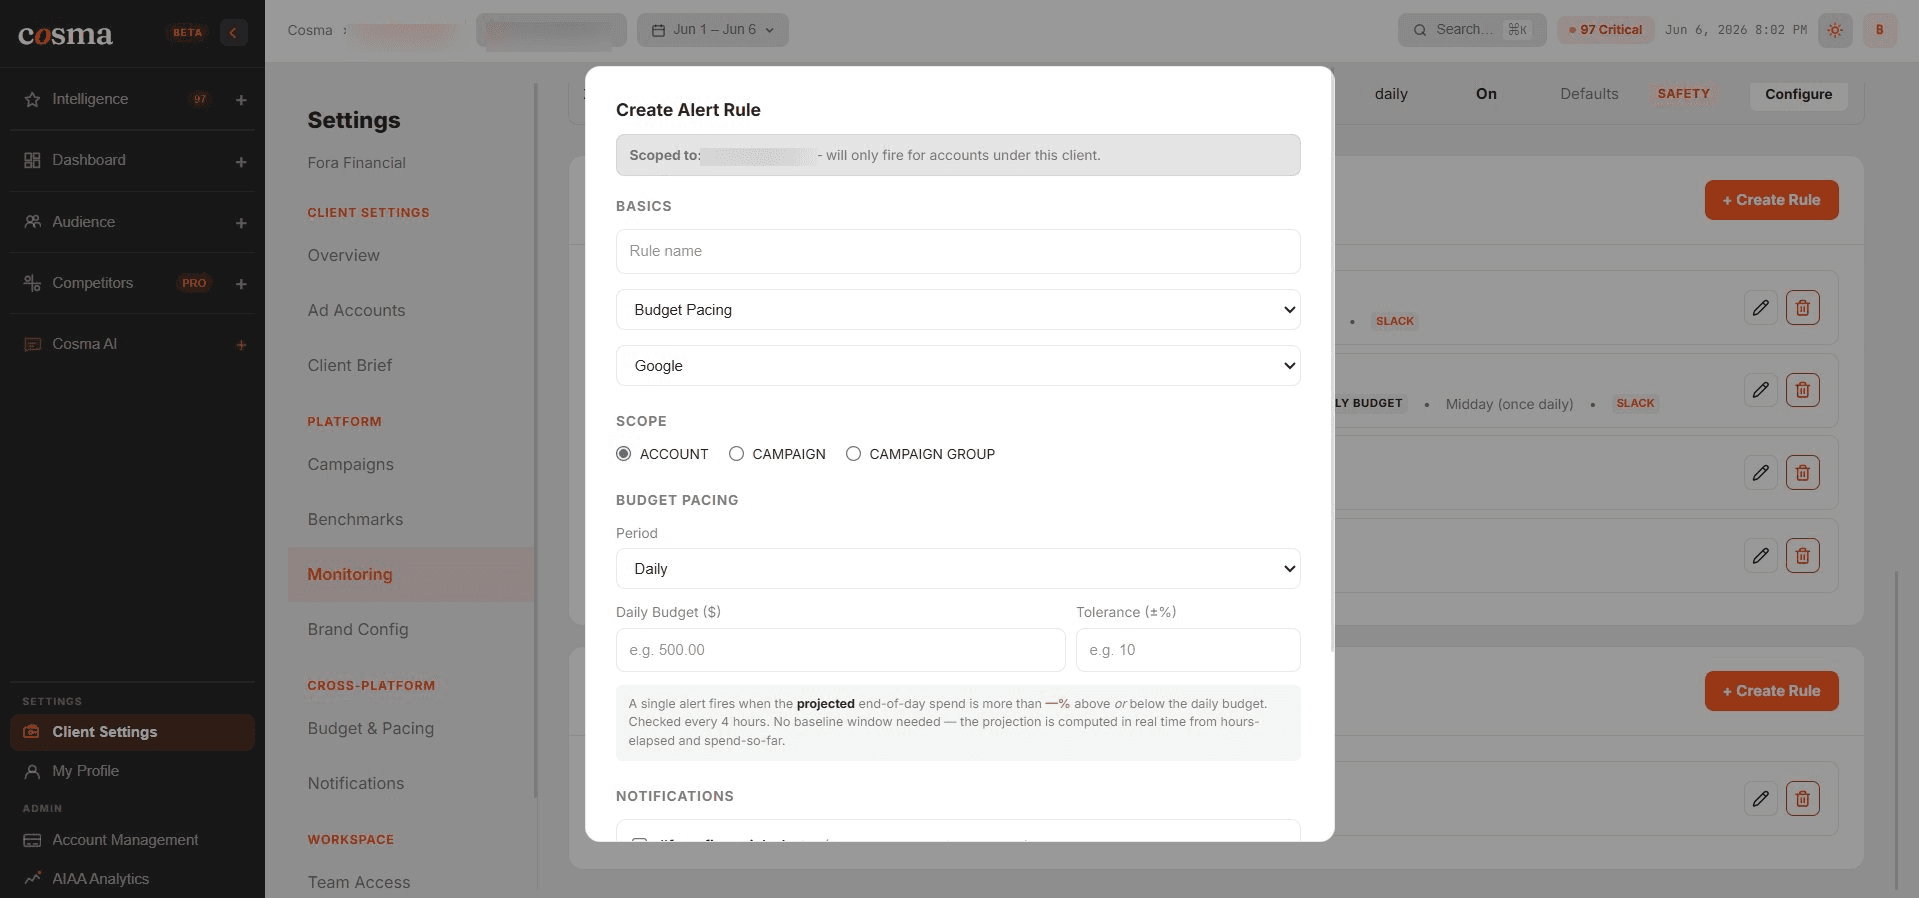Open Client Brief settings
This screenshot has width=1919, height=898.
point(350,365)
